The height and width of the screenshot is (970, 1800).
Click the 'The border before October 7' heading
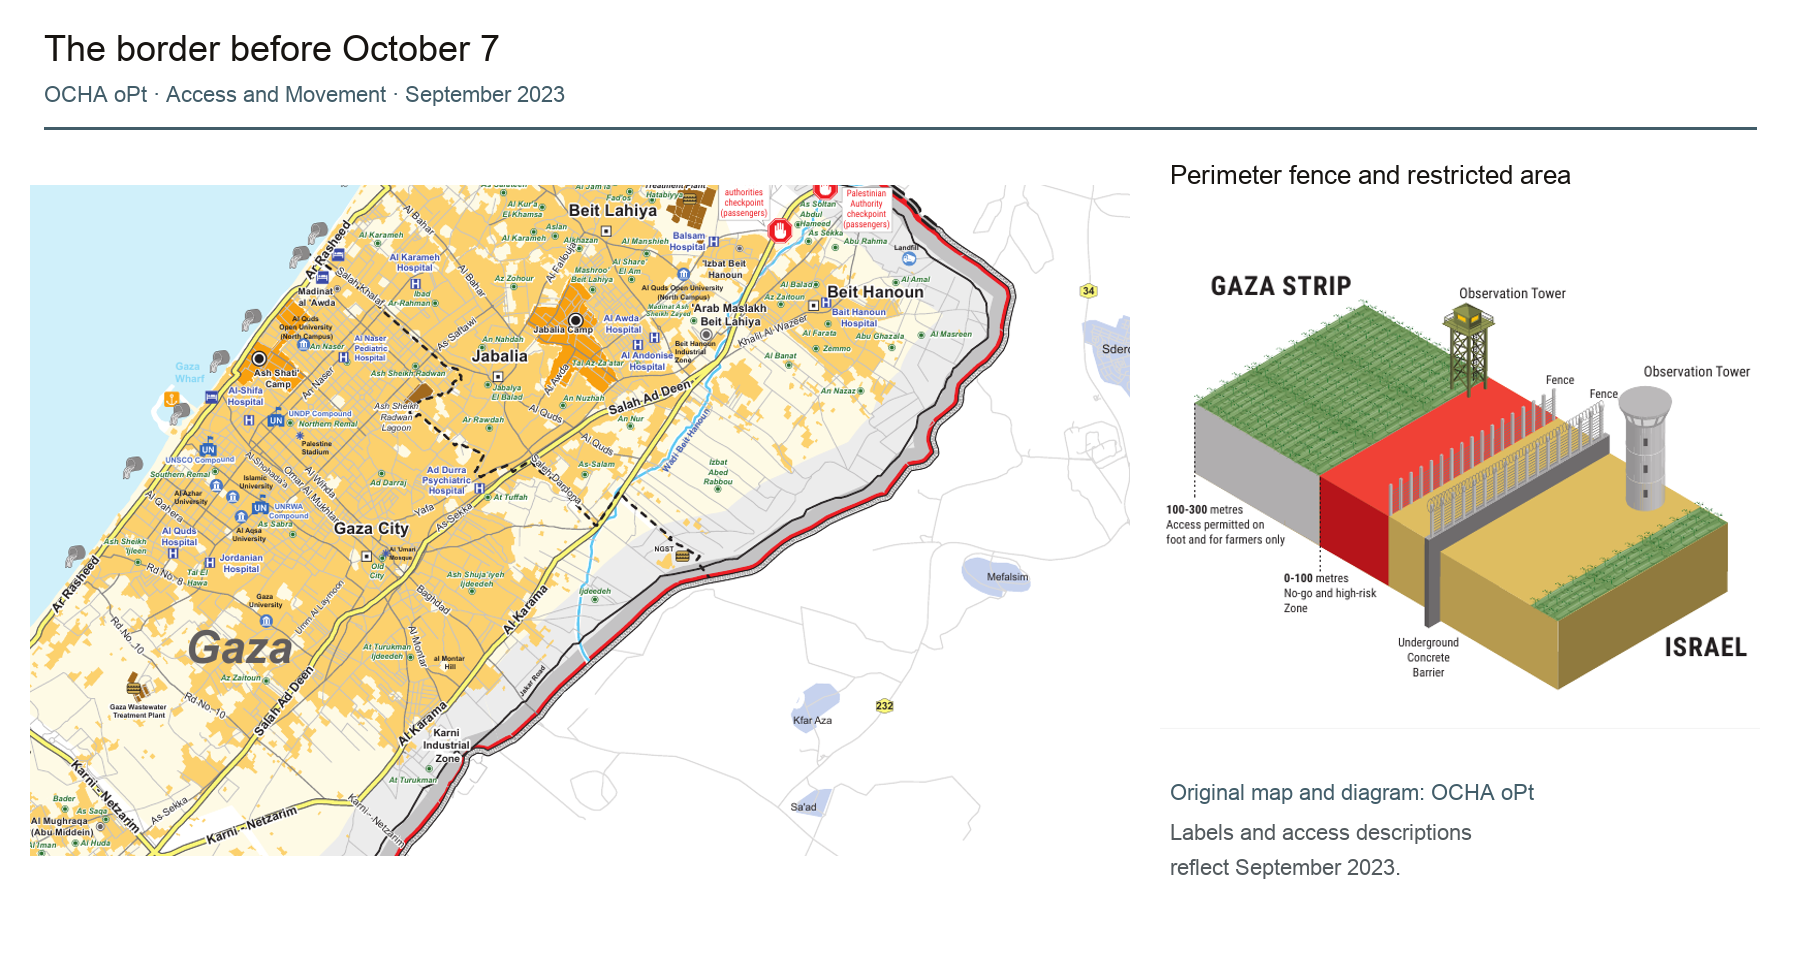271,48
